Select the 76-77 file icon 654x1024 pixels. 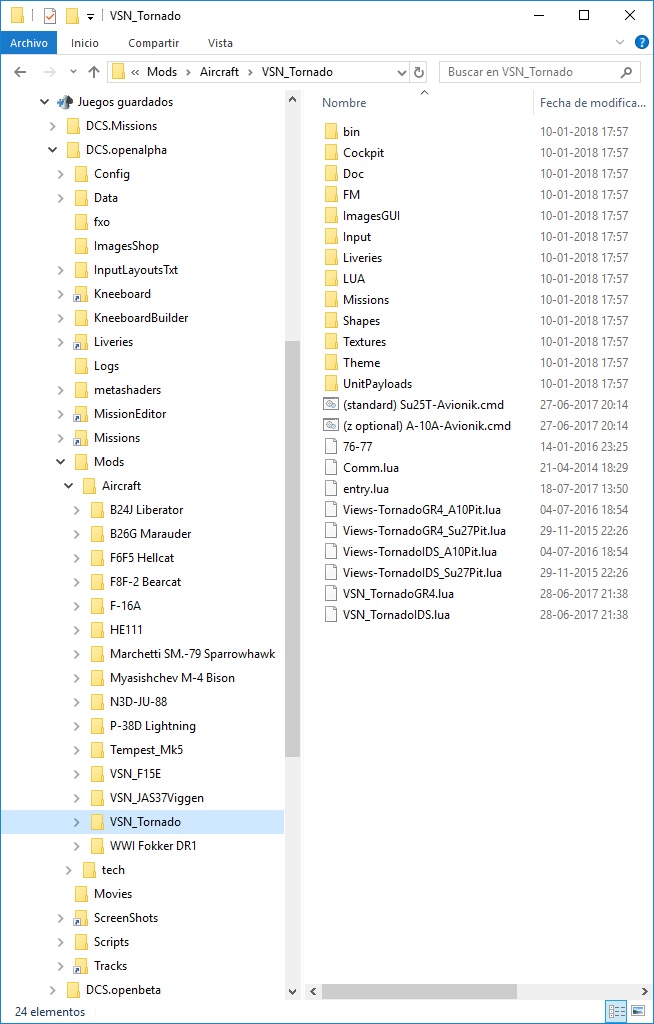(332, 447)
